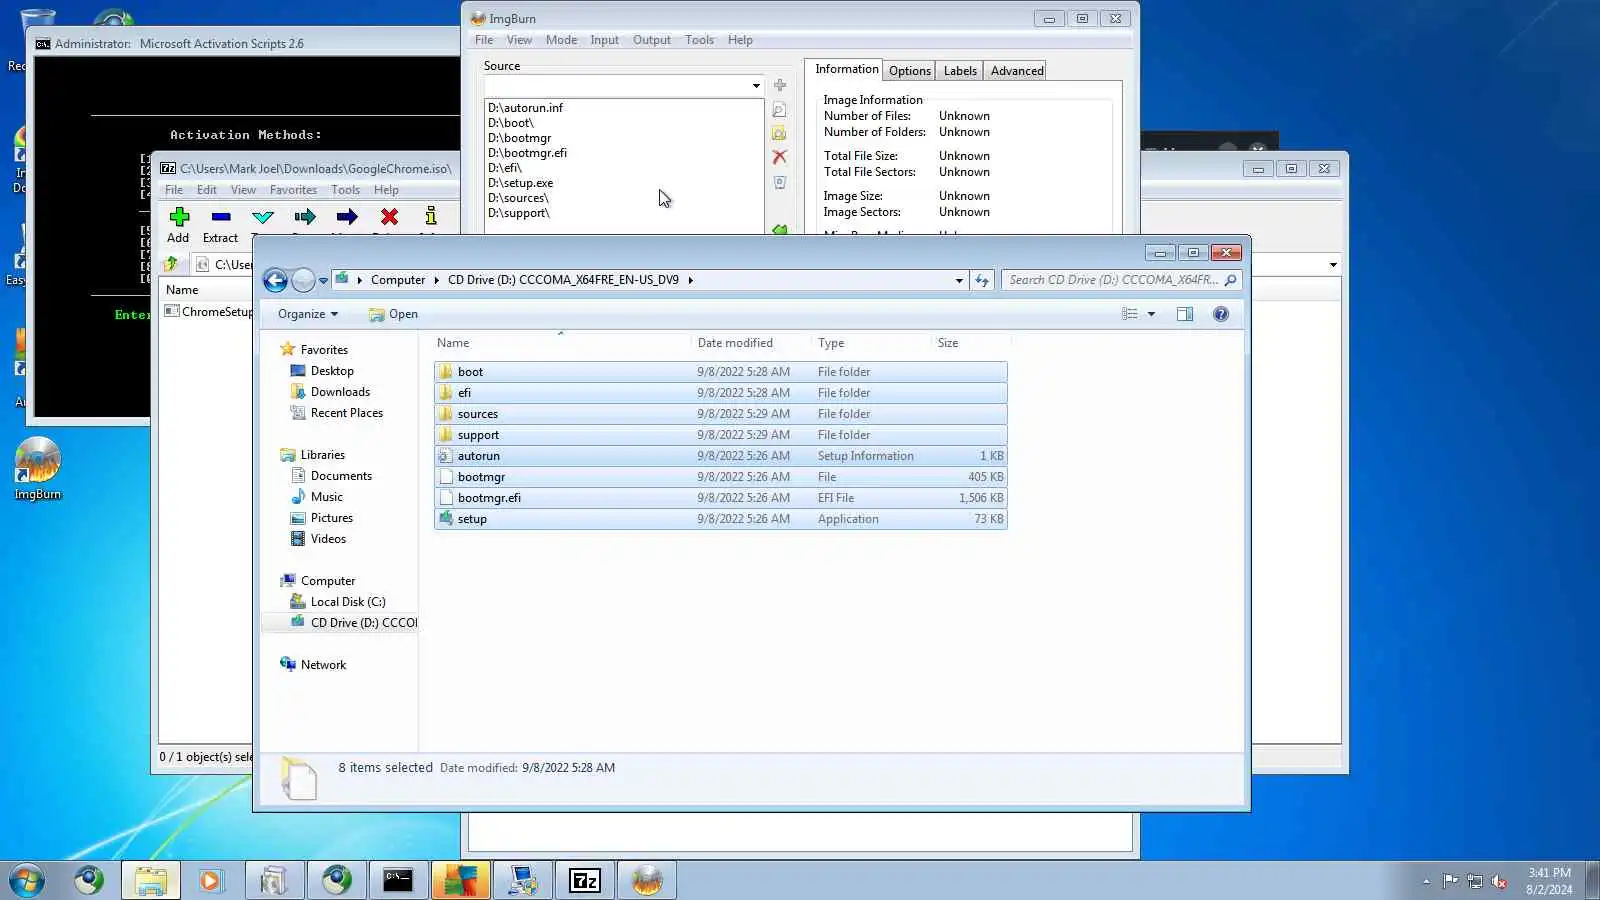Click ImgBurn's browse for a file icon
Viewport: 1600px width, 900px height.
click(x=780, y=110)
